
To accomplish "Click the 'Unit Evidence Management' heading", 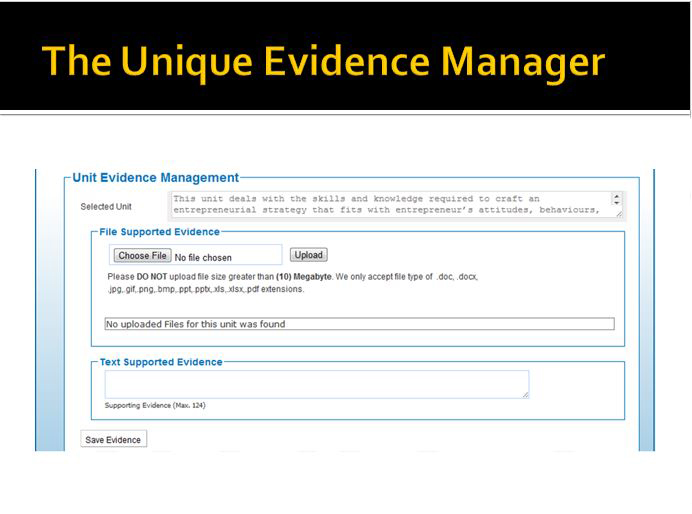I will (x=155, y=178).
